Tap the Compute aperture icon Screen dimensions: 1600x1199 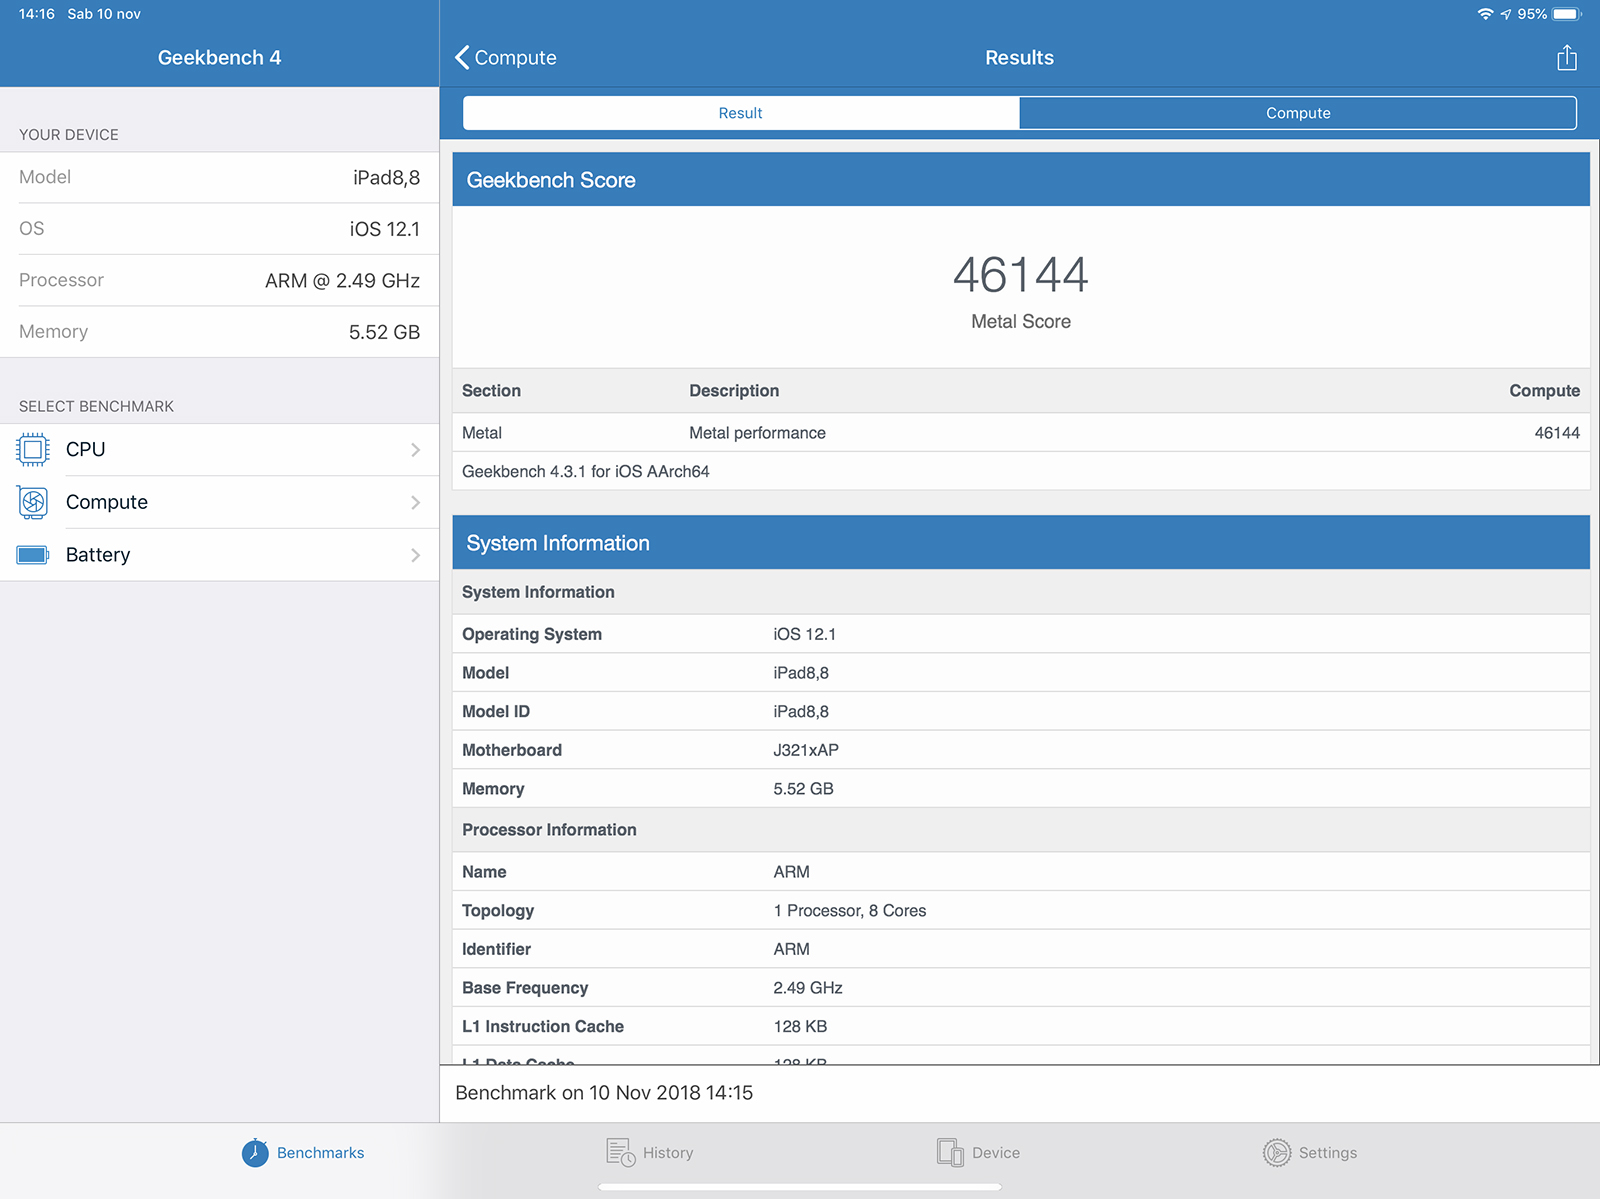point(33,502)
